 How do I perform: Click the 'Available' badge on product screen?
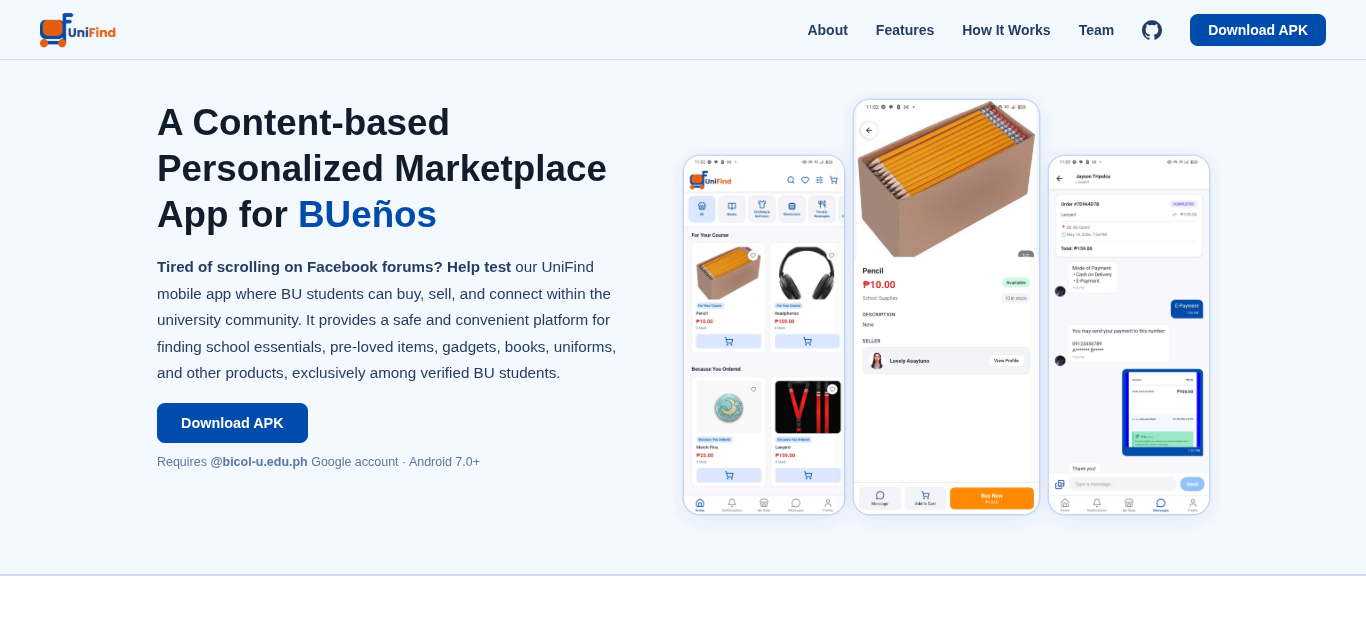1016,282
